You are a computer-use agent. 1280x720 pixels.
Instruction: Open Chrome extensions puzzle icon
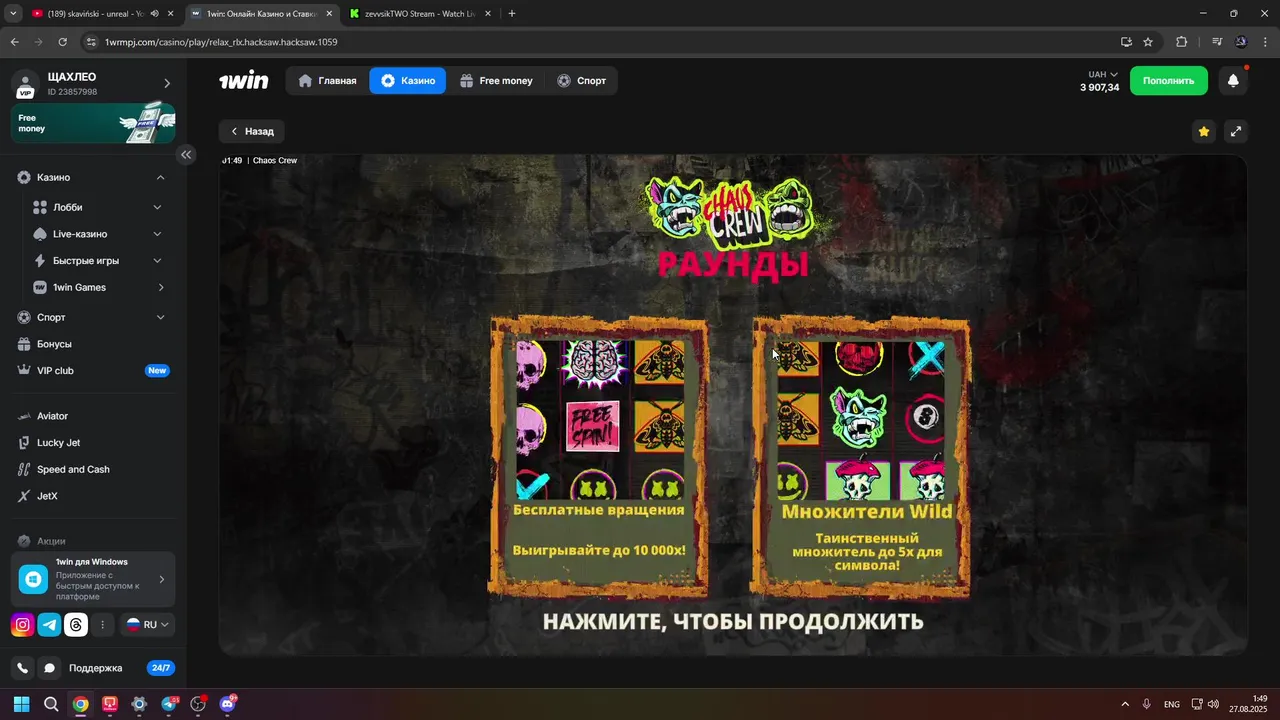(1181, 42)
